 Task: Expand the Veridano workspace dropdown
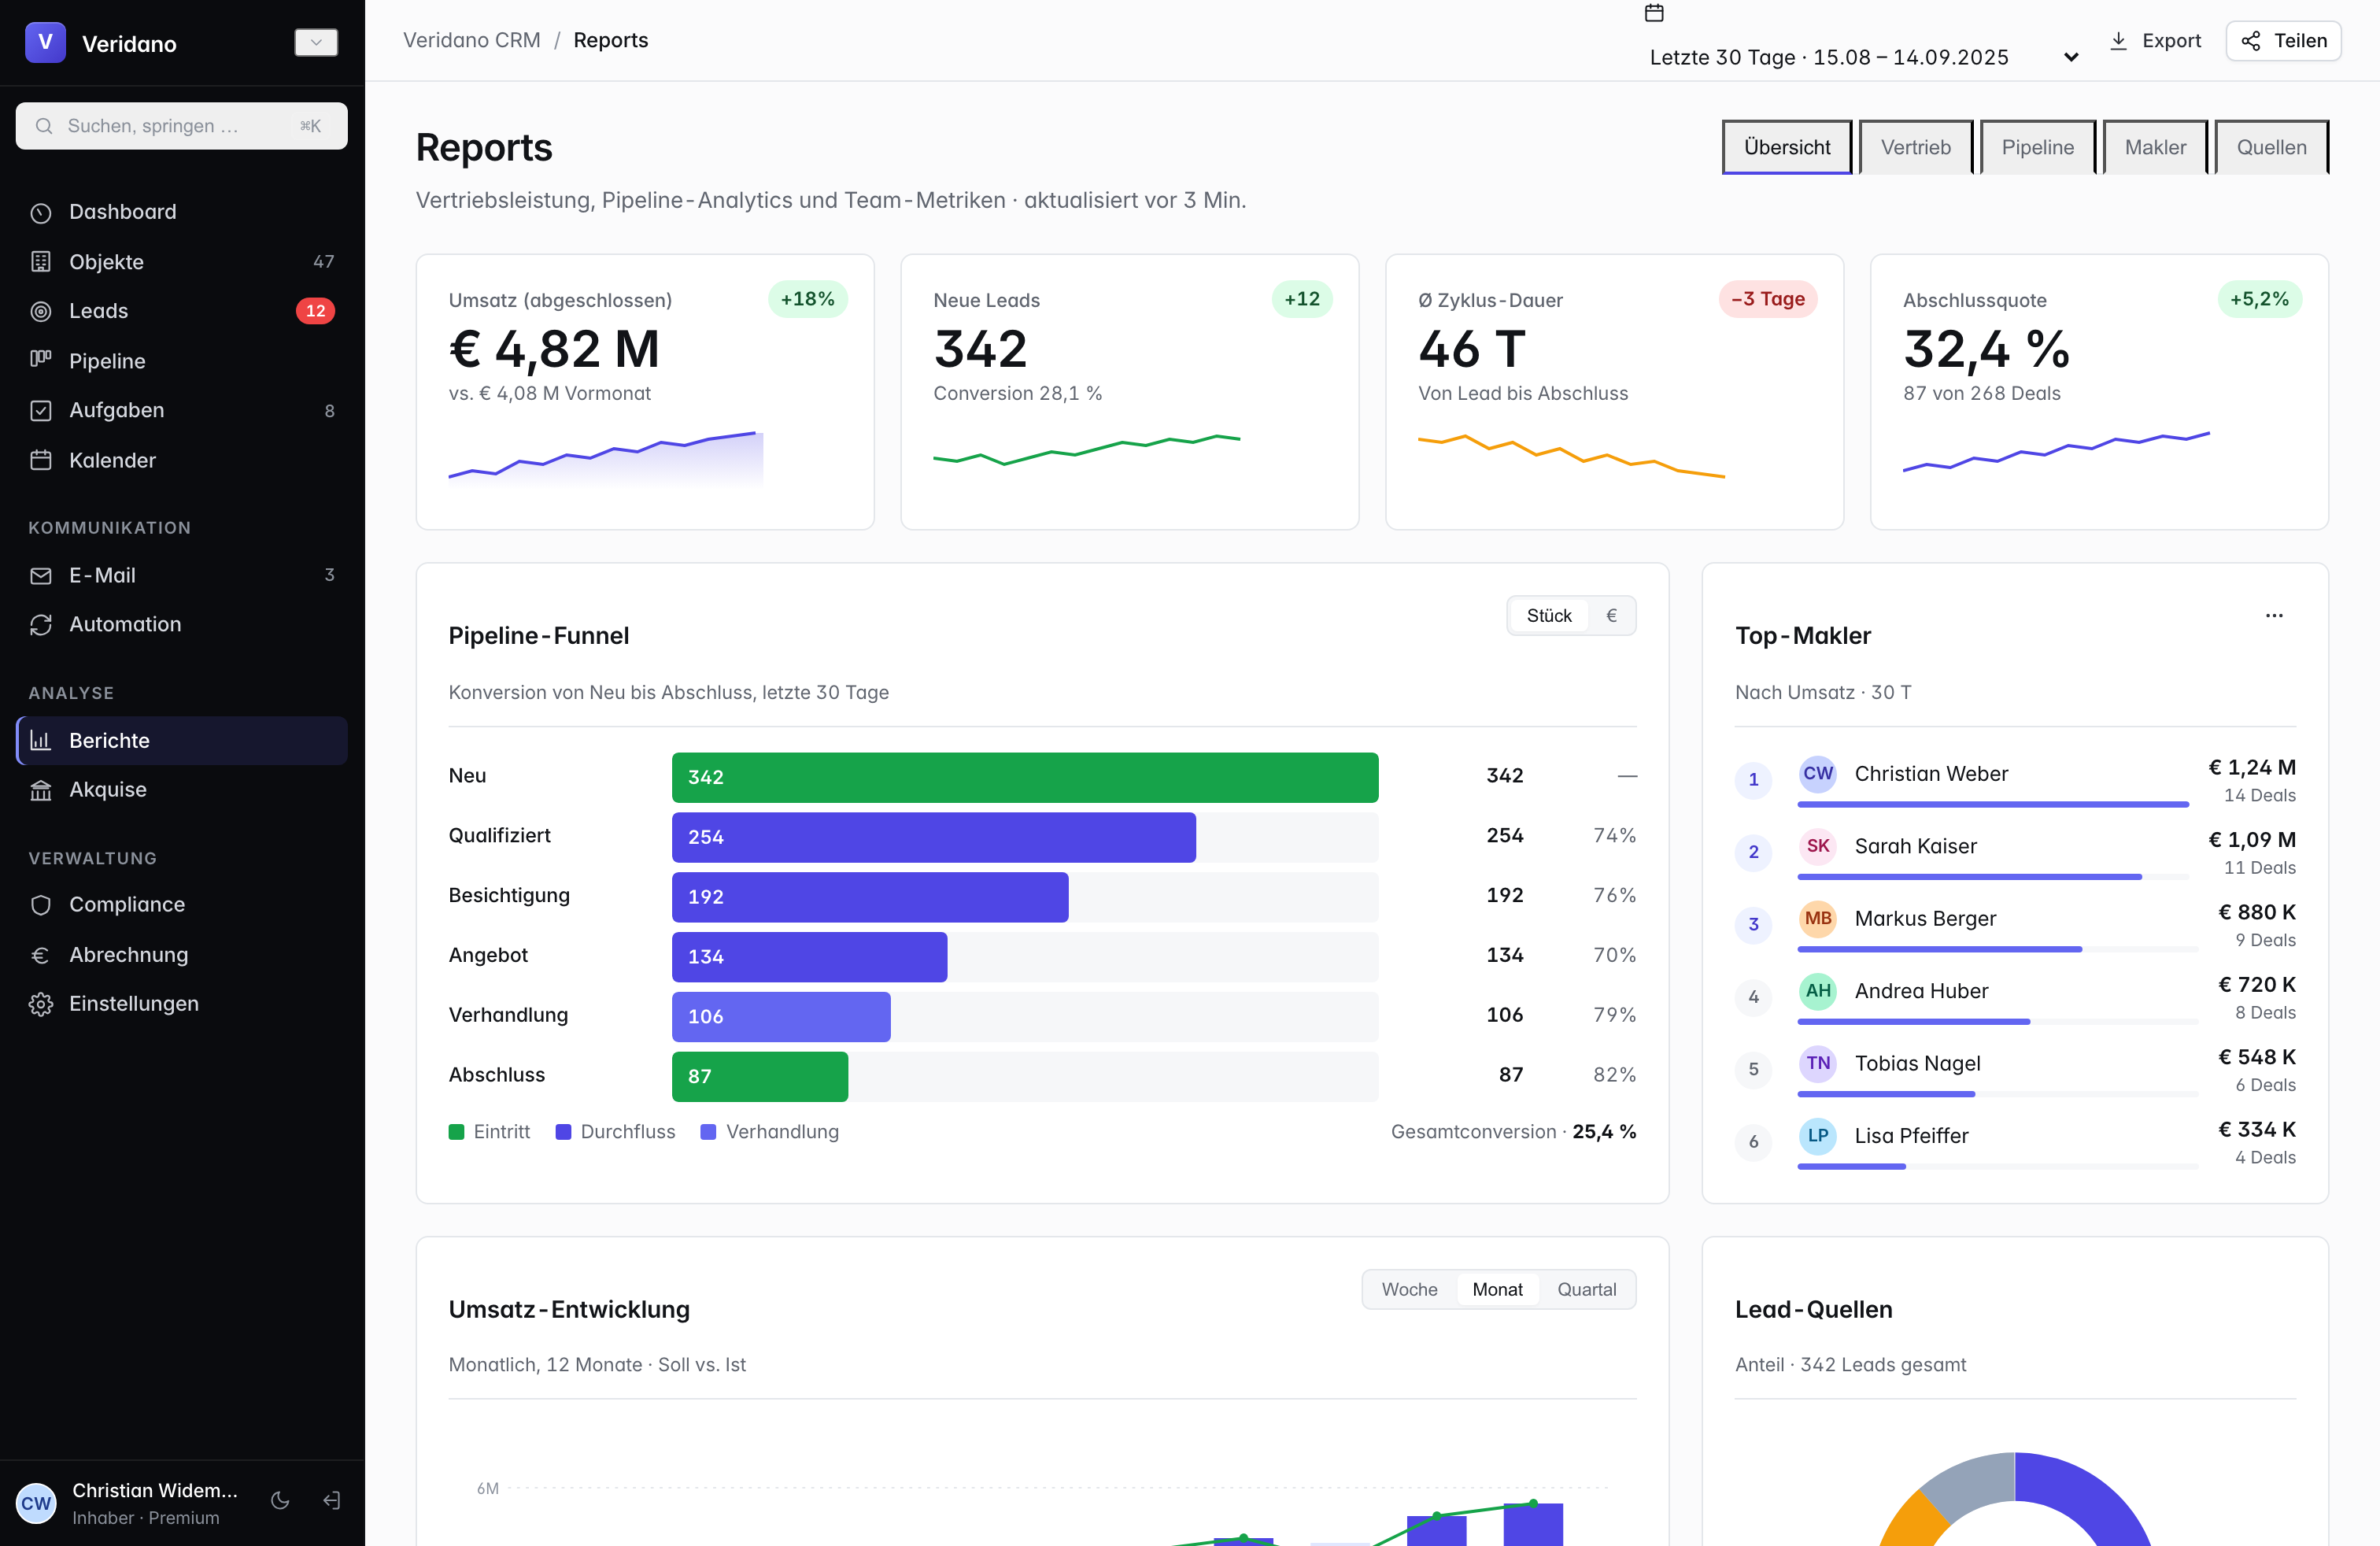[x=316, y=42]
